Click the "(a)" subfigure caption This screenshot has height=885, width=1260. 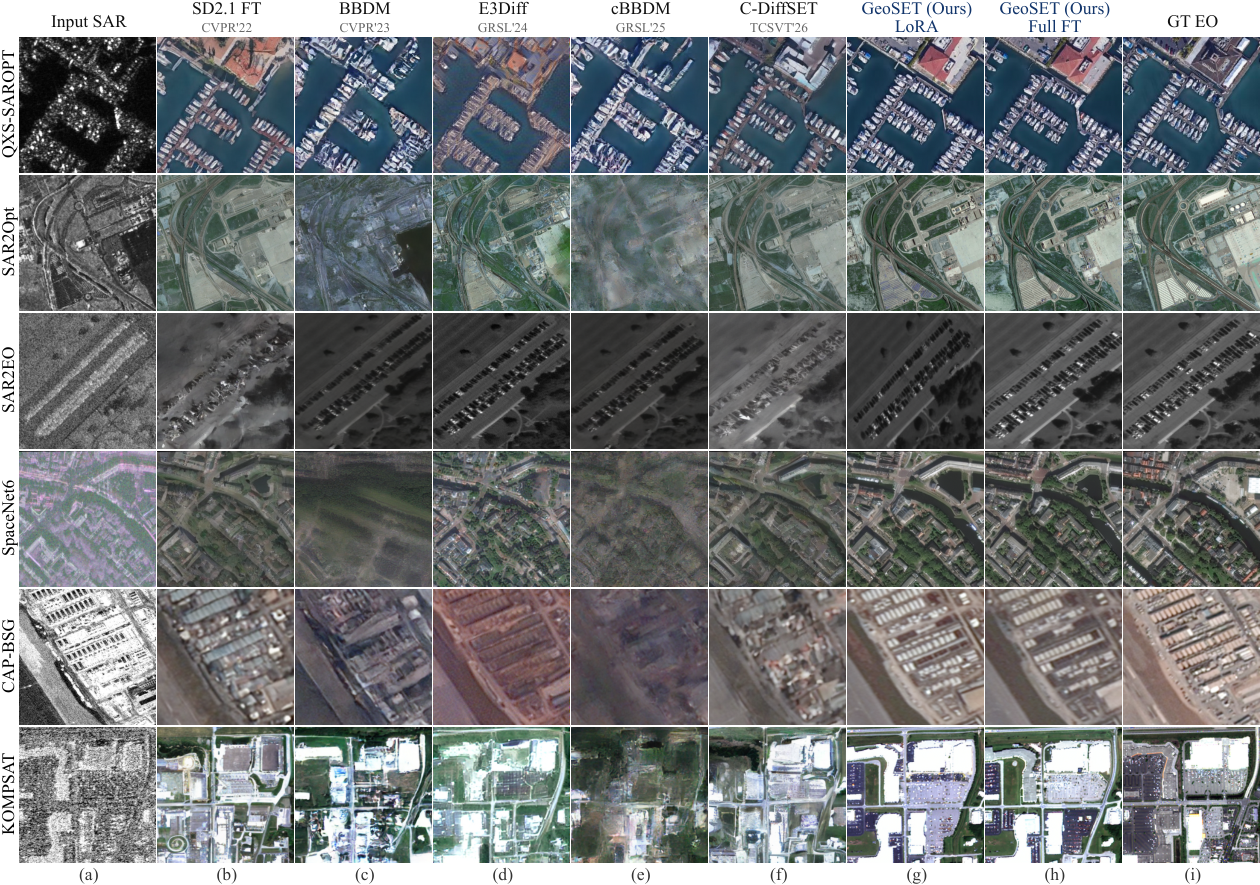(x=89, y=875)
